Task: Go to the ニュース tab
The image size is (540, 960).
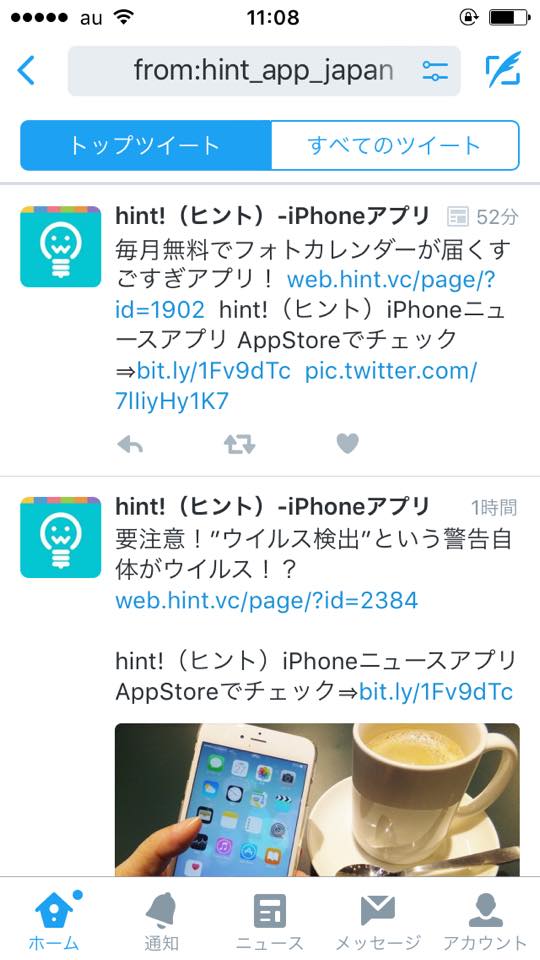Action: (x=269, y=918)
